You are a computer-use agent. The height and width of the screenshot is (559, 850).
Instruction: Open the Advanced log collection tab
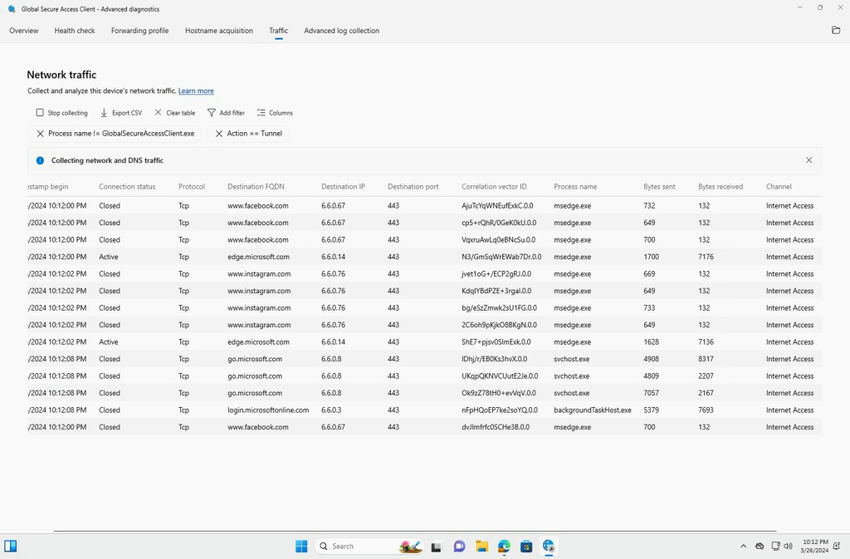tap(342, 30)
